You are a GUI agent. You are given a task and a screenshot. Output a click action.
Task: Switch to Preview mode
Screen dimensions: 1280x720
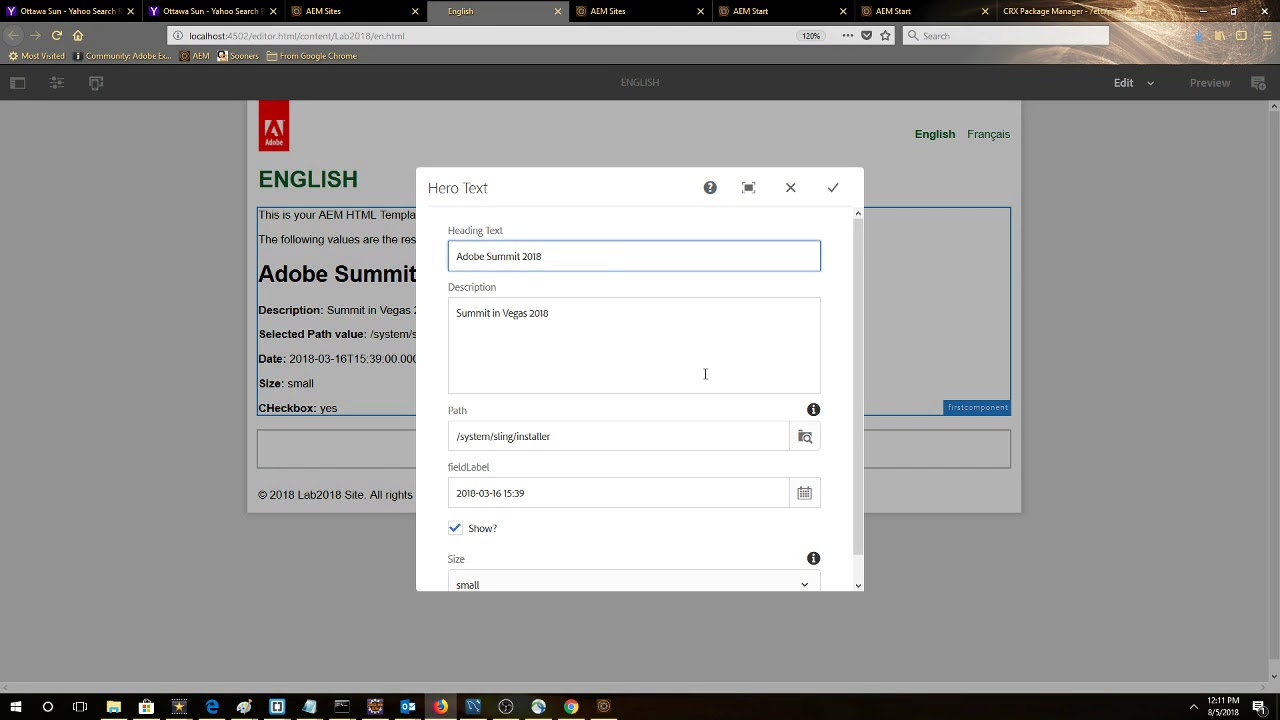coord(1210,83)
